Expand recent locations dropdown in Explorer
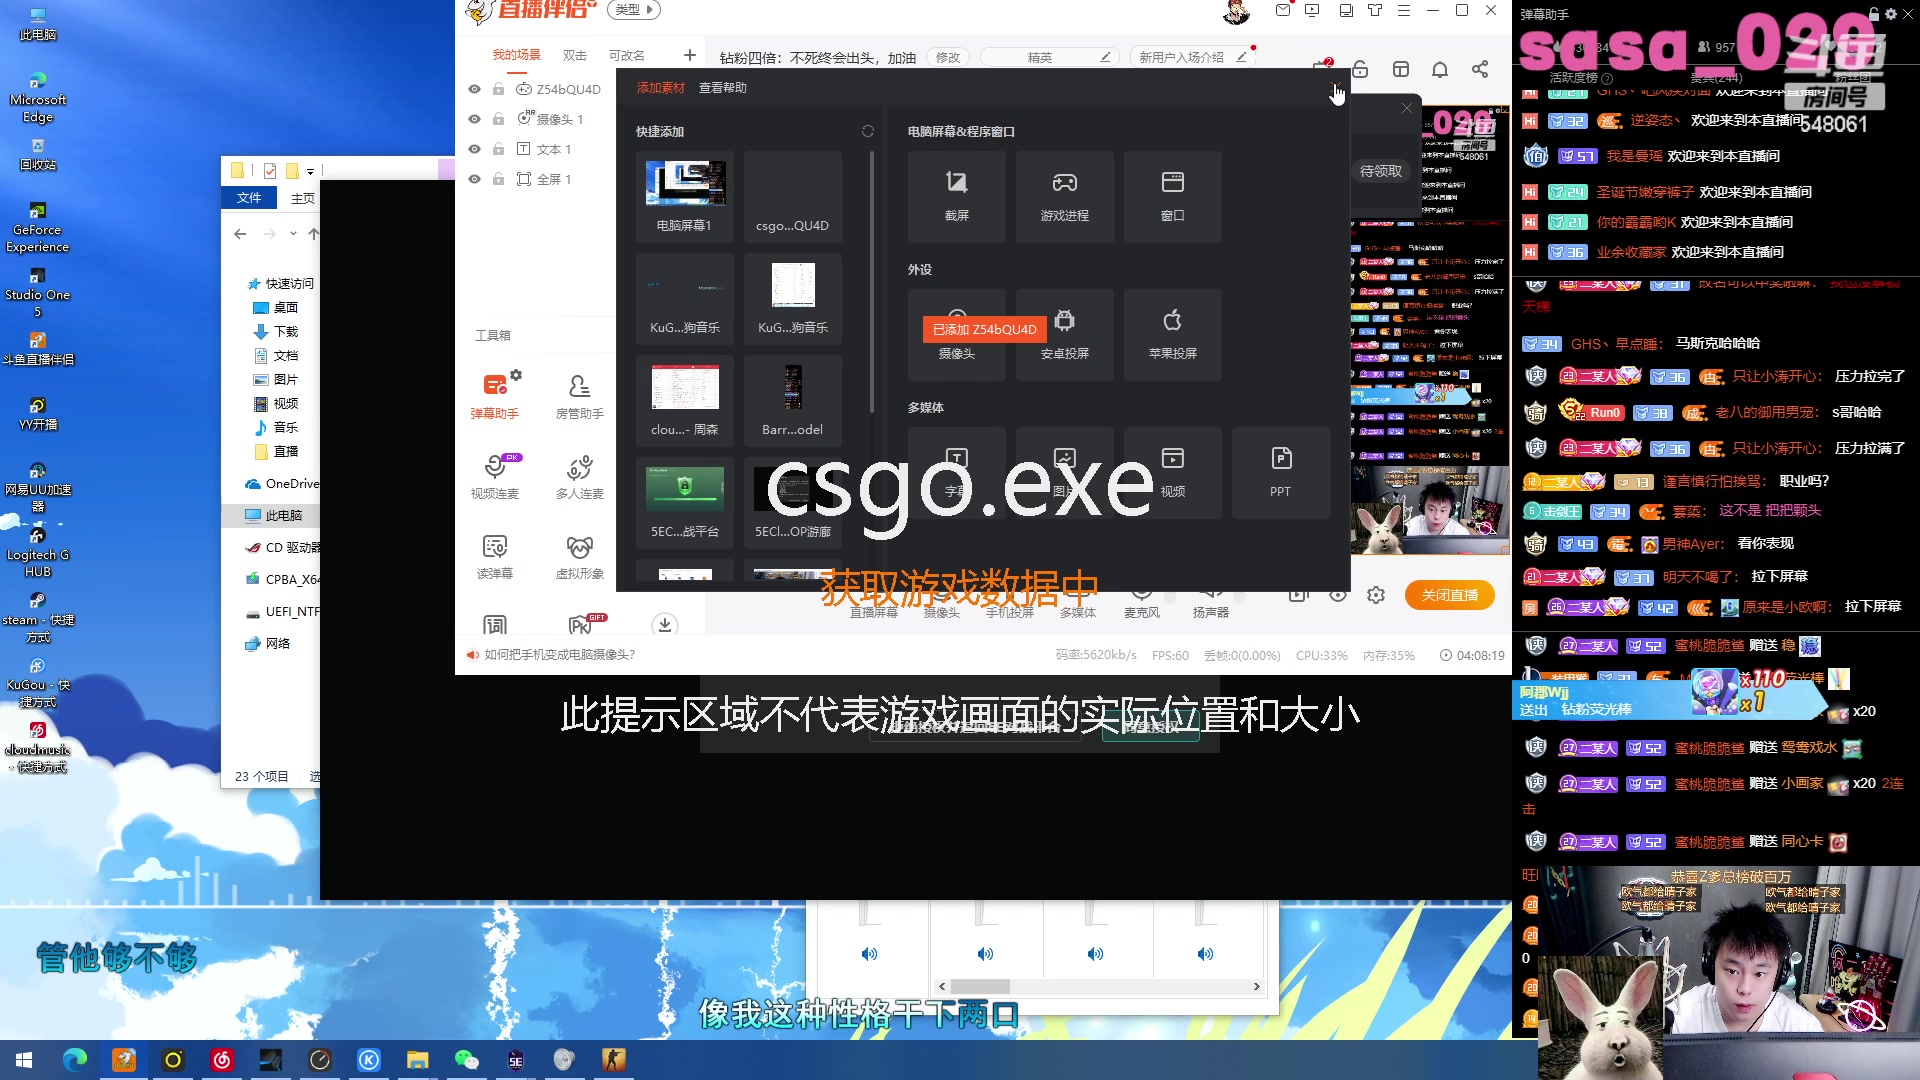The width and height of the screenshot is (1920, 1080). 293,234
